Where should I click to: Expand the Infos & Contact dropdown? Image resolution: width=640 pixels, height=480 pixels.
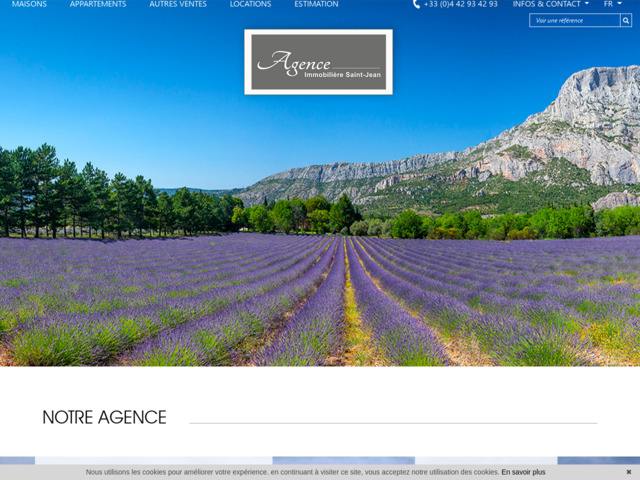[546, 4]
